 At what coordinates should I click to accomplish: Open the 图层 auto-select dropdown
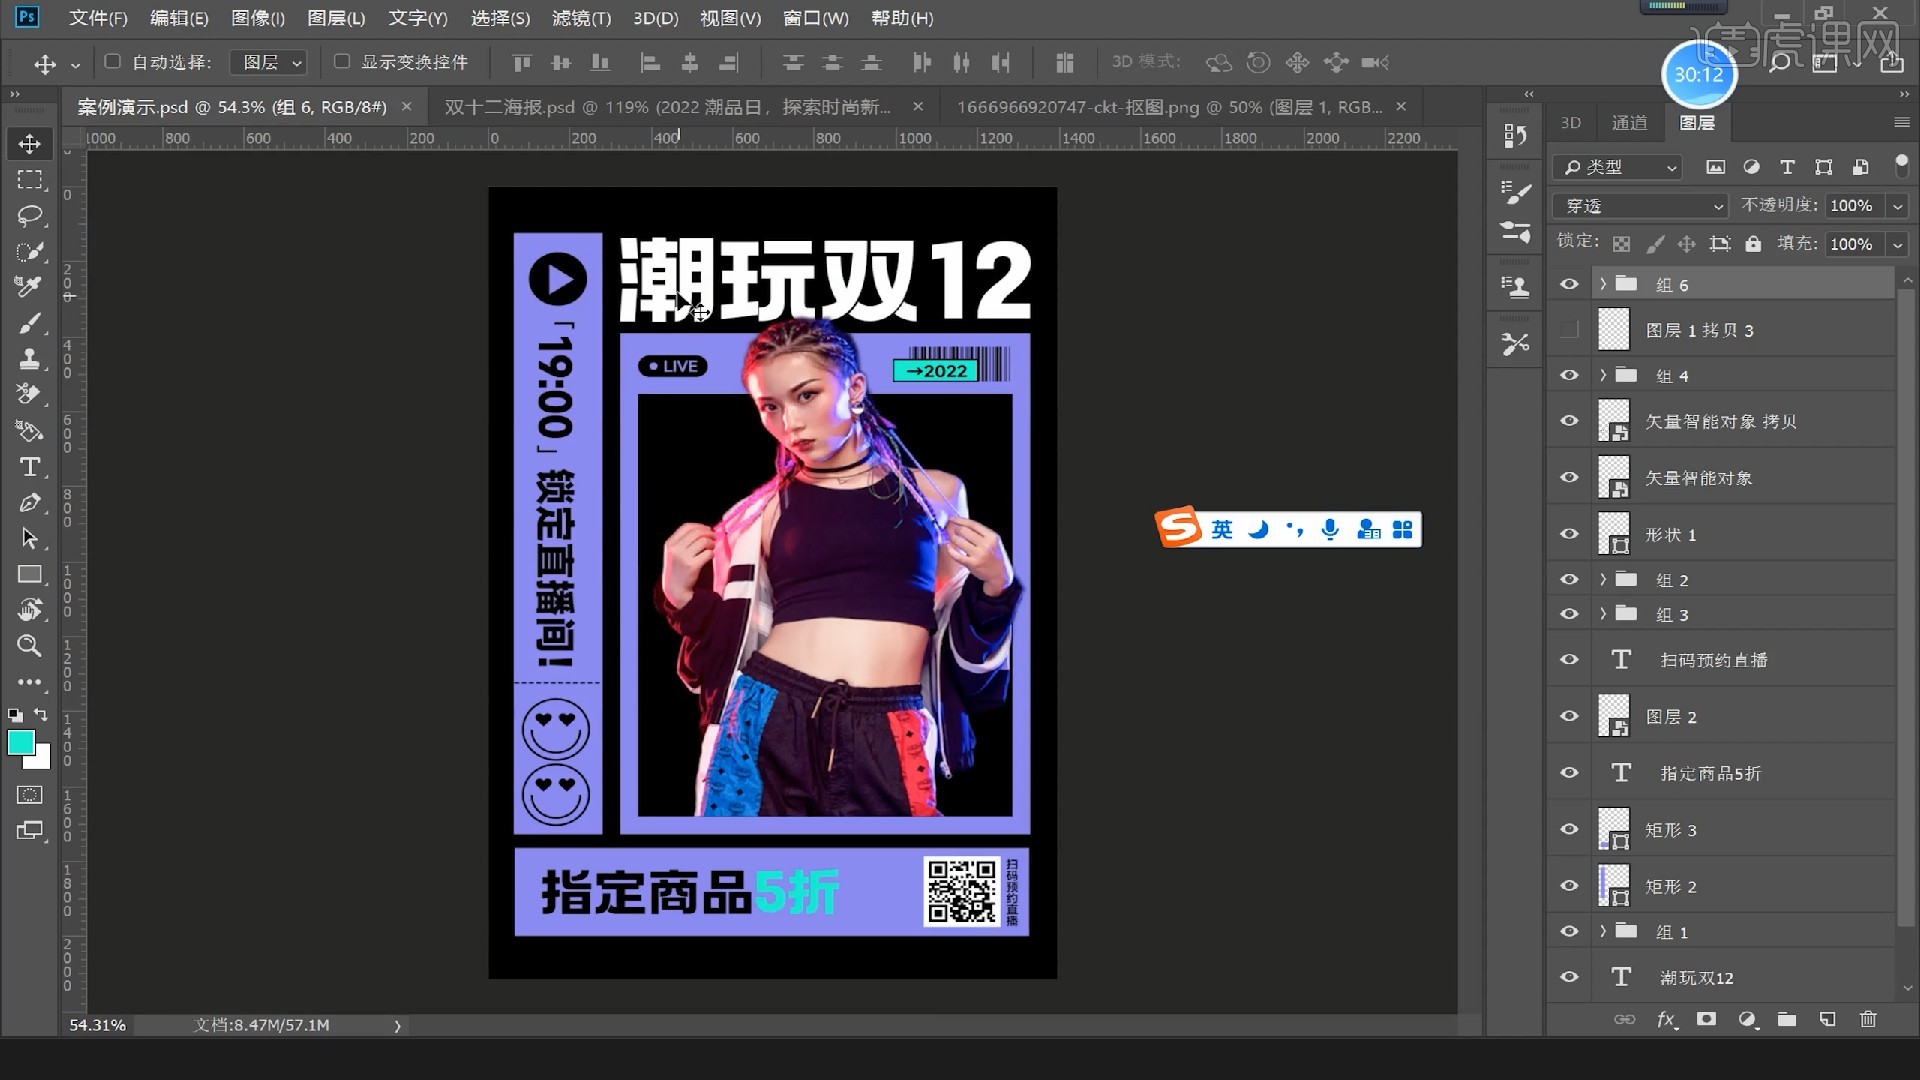268,63
